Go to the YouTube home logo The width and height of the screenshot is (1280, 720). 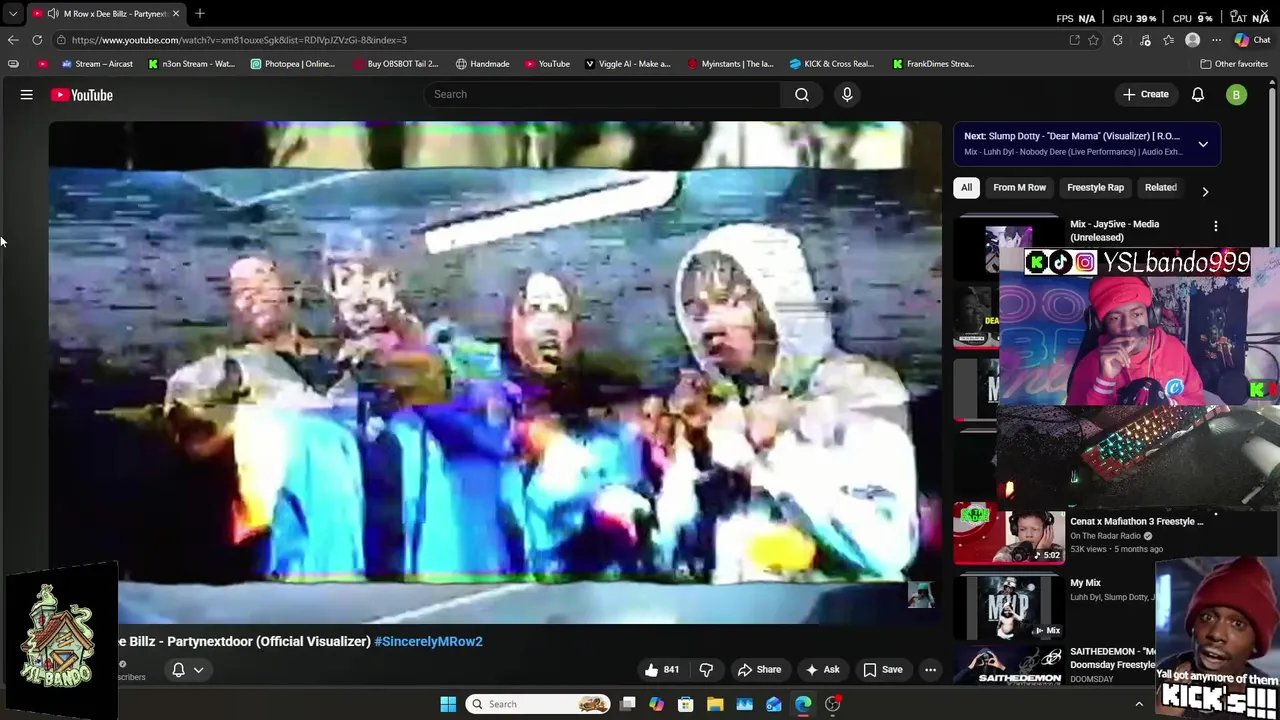pos(82,95)
